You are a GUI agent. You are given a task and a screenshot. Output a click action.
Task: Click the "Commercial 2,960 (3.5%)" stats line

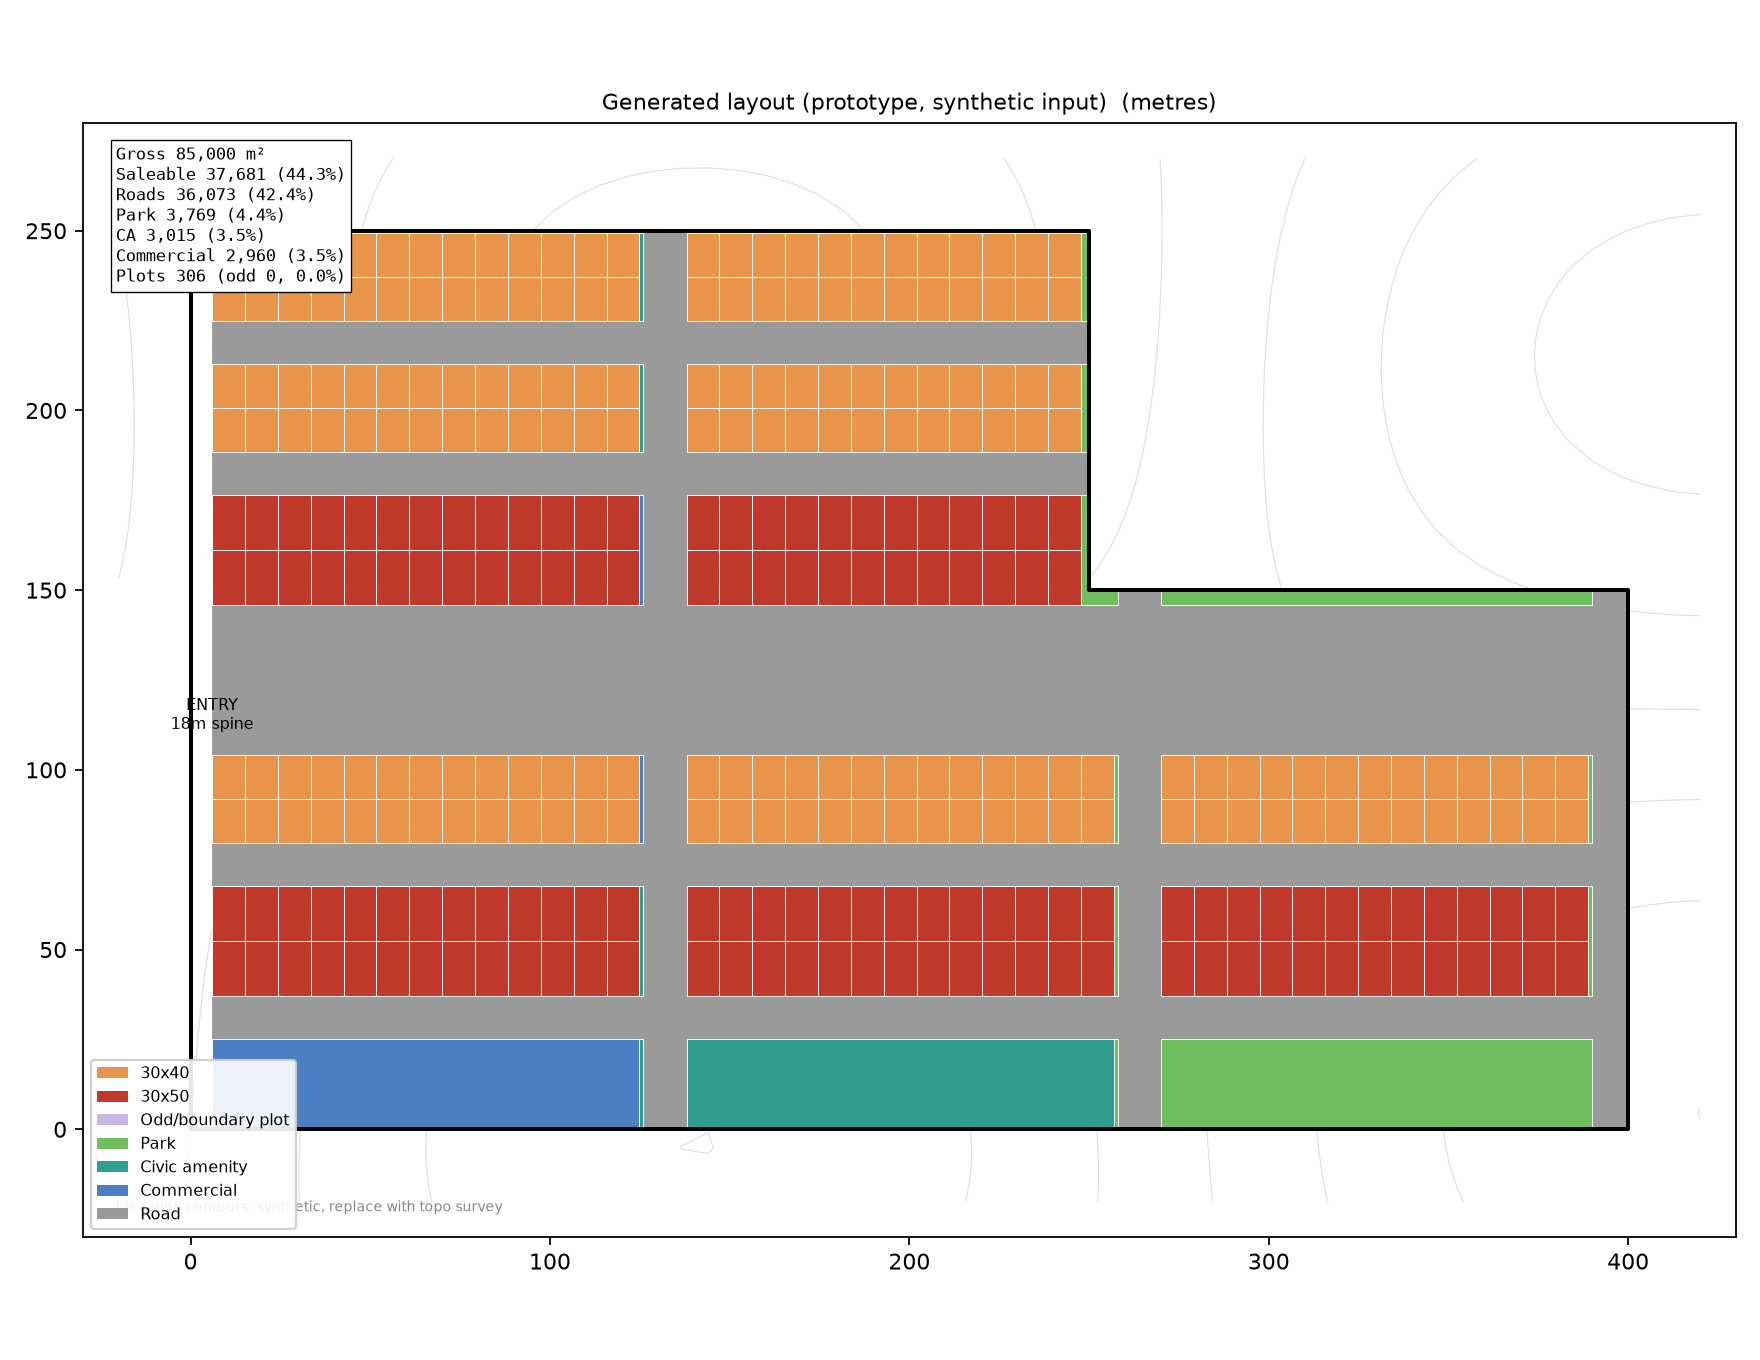click(230, 255)
